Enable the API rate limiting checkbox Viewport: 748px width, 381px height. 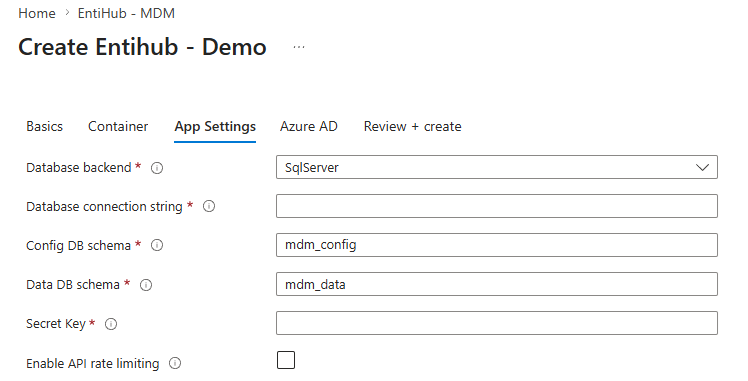click(x=286, y=360)
